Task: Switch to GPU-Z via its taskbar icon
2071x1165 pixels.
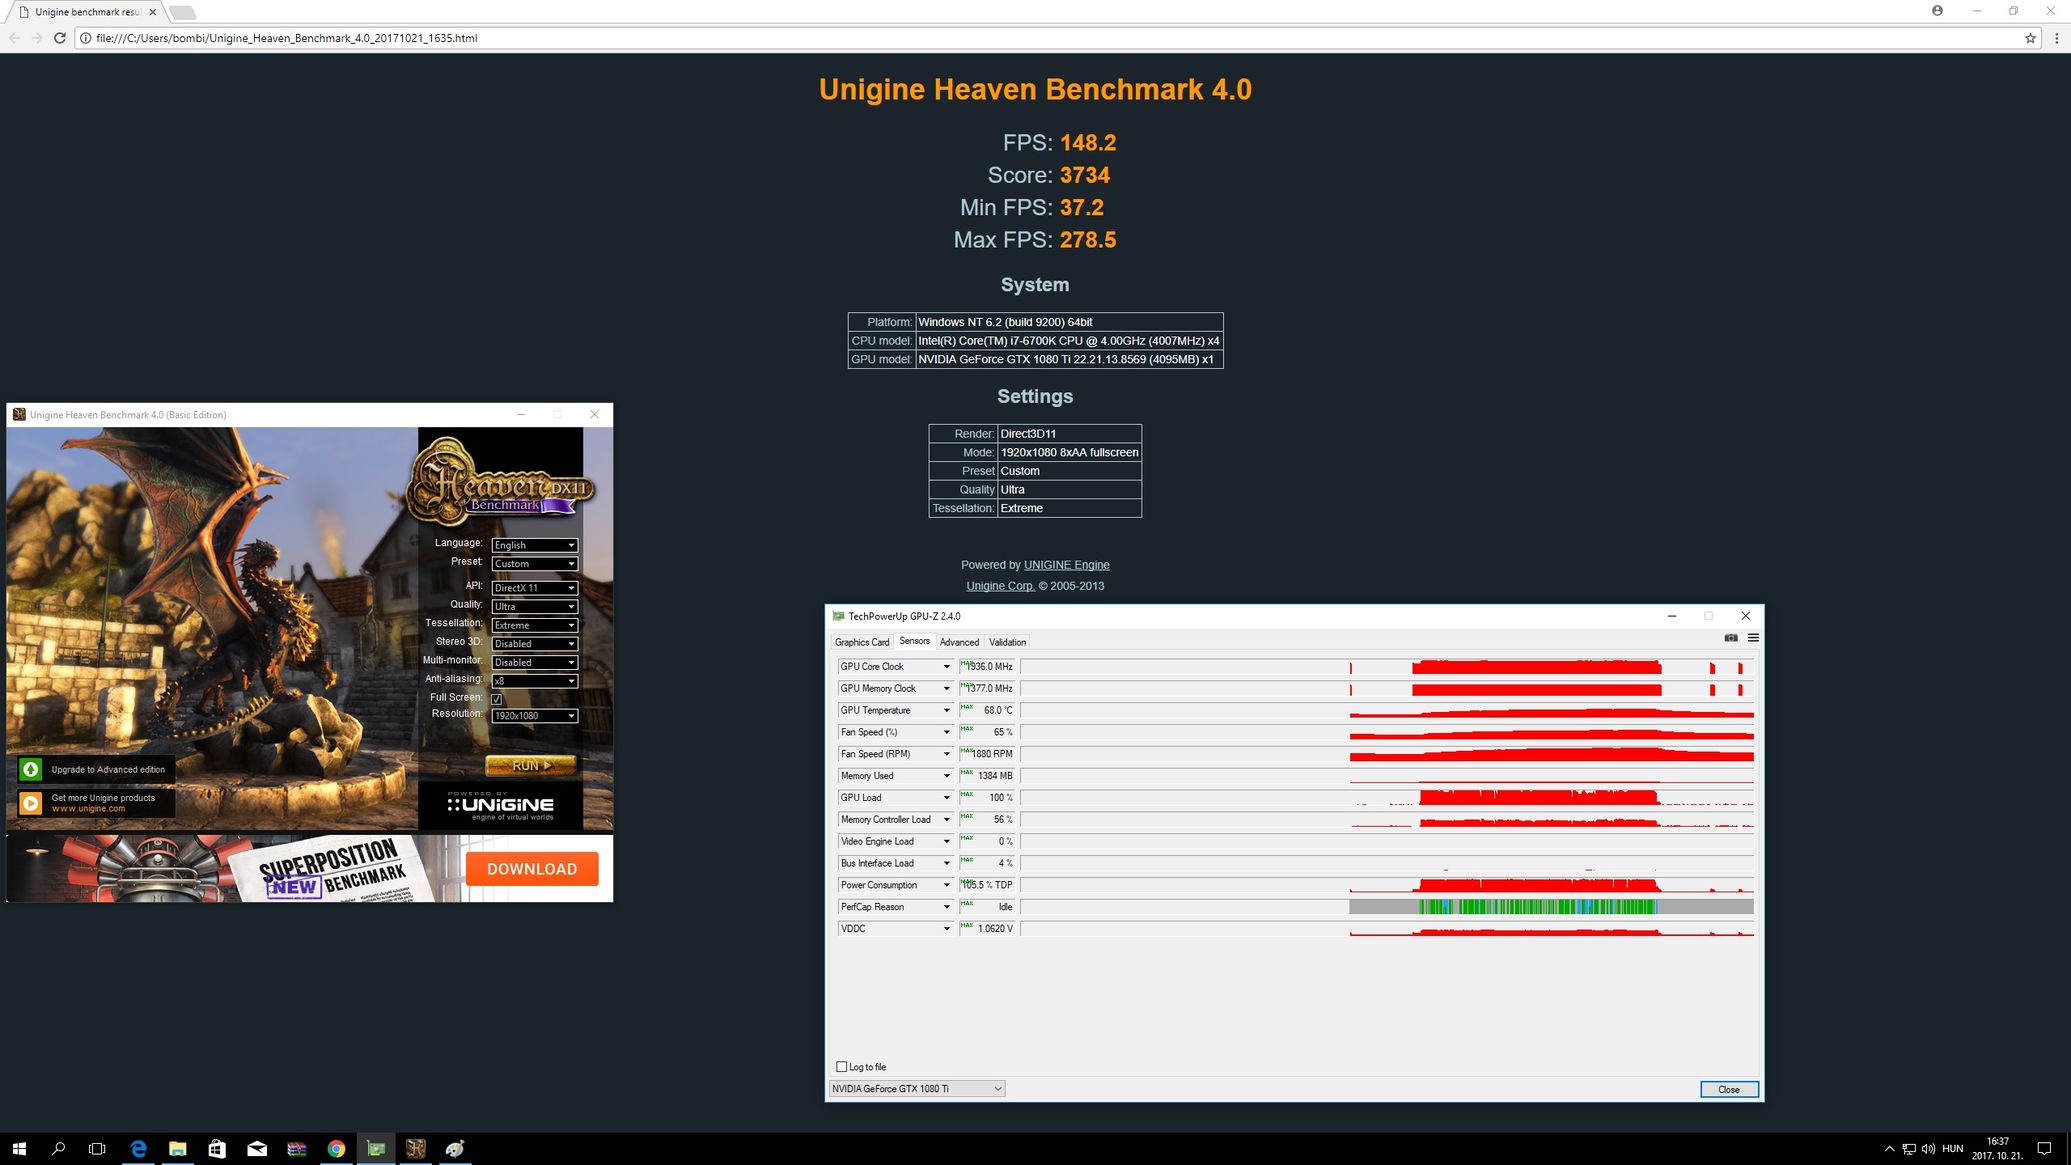Action: click(x=376, y=1149)
